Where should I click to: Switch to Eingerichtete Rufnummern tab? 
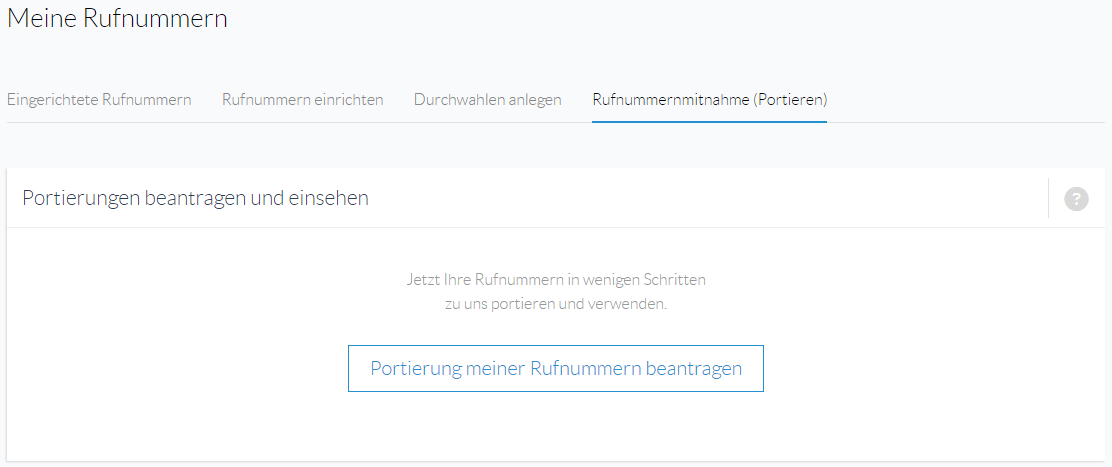point(99,99)
